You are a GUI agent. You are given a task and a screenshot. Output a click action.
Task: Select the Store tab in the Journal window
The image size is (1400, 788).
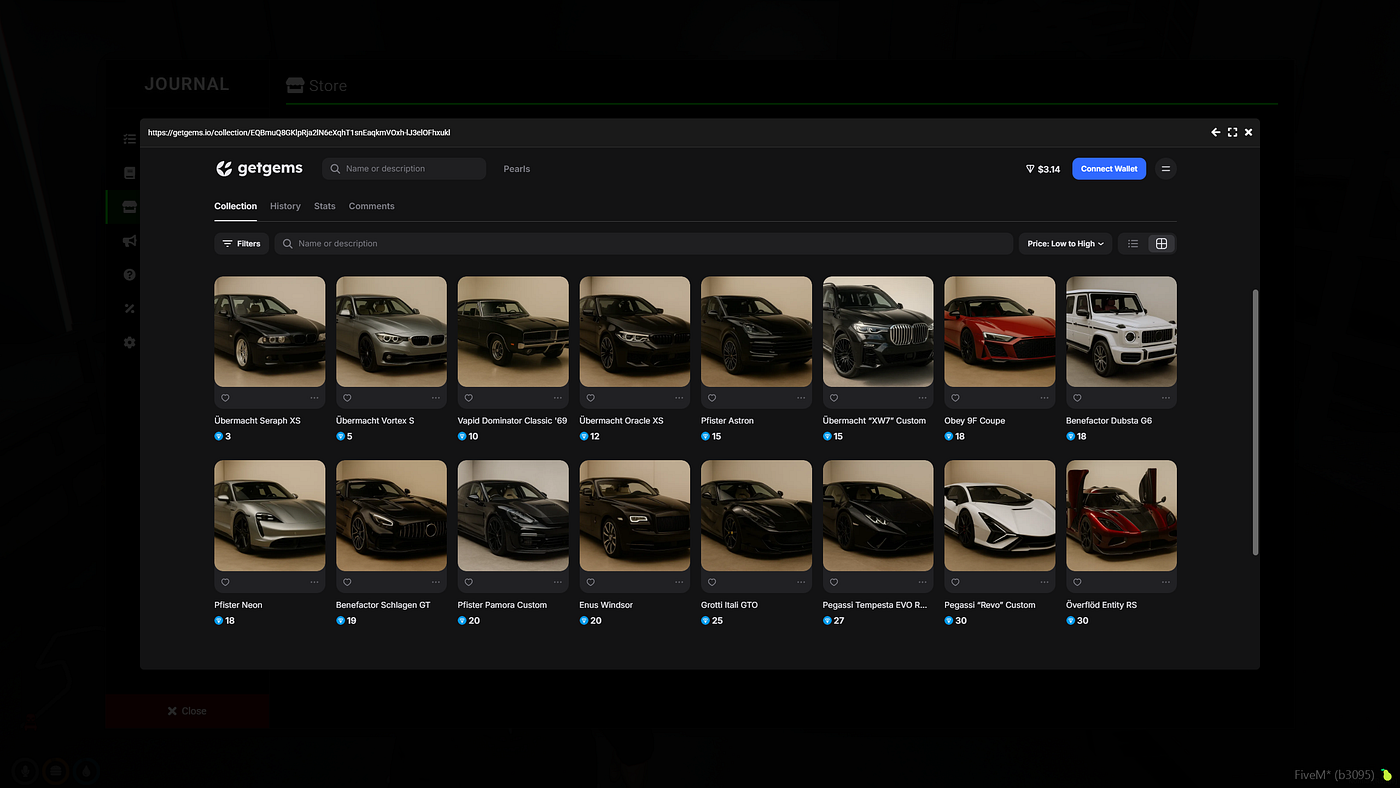coord(316,86)
